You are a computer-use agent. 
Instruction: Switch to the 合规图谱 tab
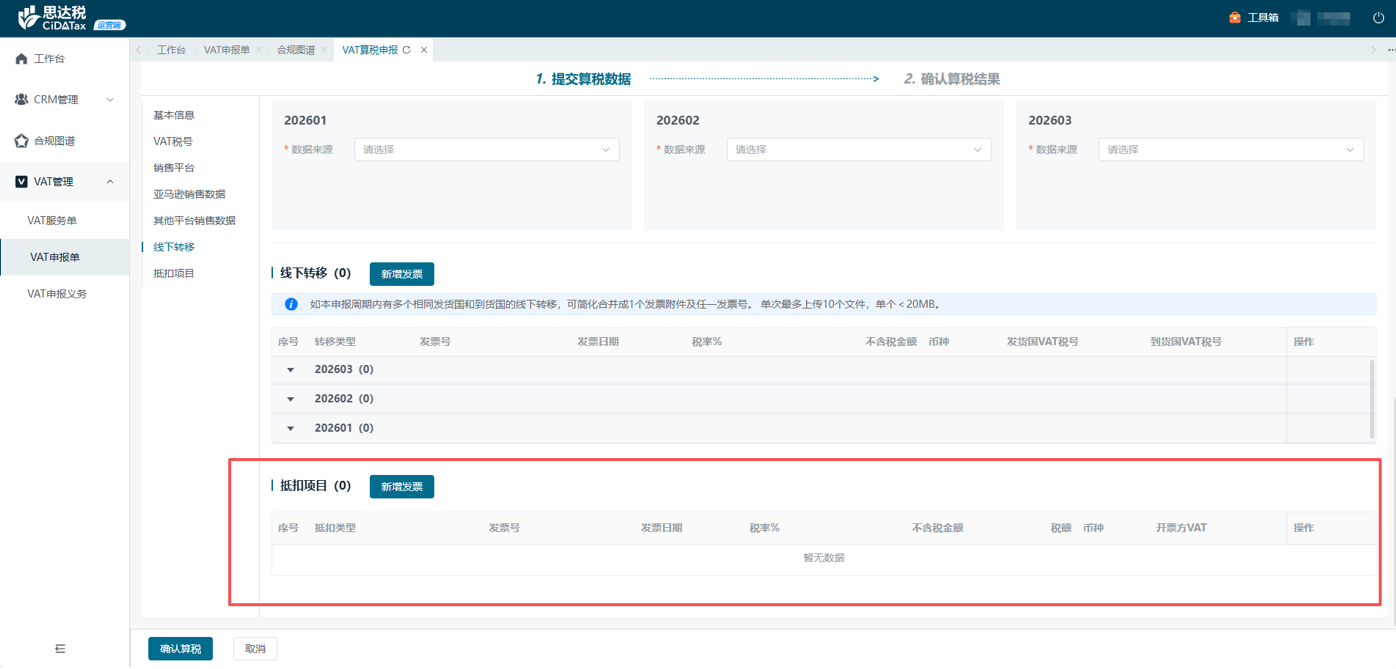[296, 50]
